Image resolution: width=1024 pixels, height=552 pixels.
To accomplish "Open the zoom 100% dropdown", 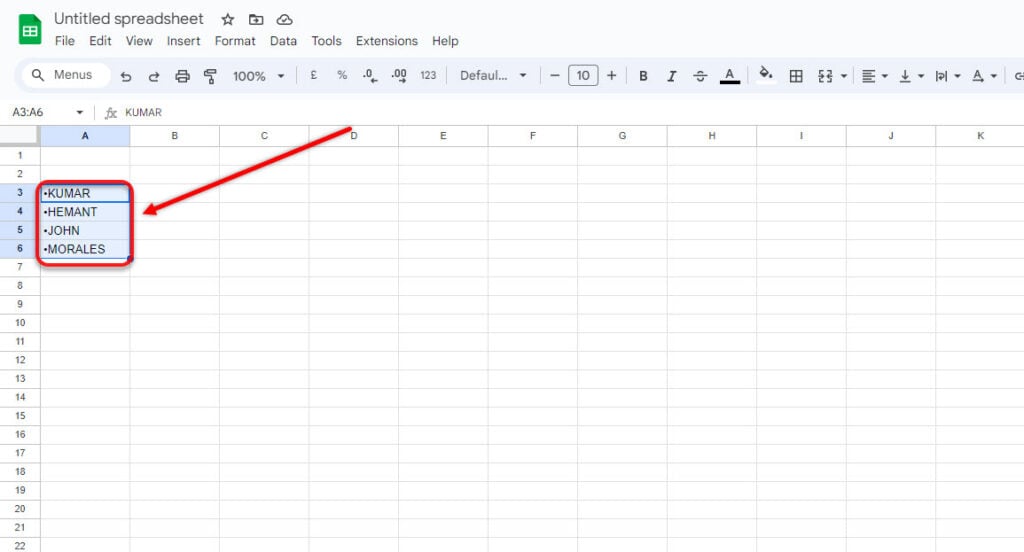I will coord(259,76).
